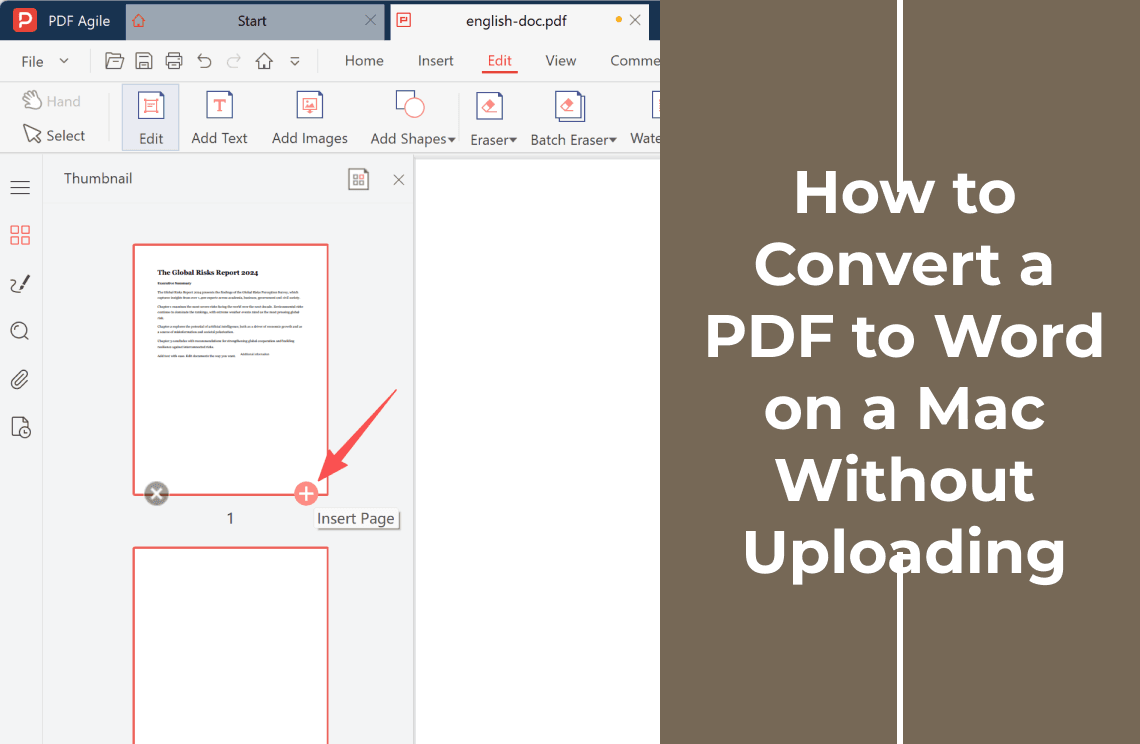
Task: Click the Thumbnail panel title
Action: 98,179
